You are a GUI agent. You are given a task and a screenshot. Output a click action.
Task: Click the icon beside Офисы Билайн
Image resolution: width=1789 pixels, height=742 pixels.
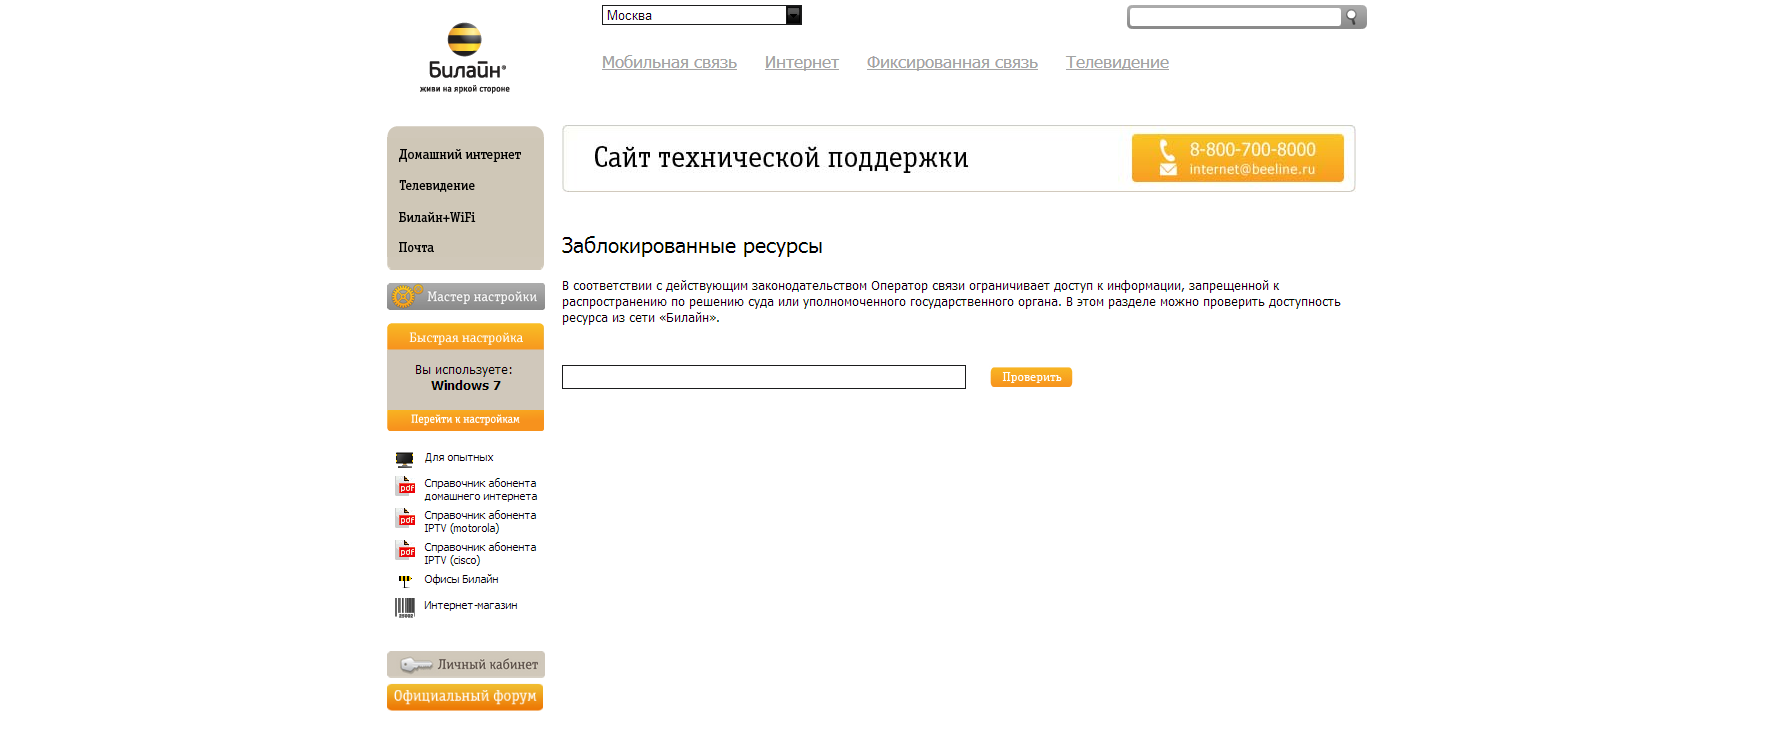click(x=405, y=580)
